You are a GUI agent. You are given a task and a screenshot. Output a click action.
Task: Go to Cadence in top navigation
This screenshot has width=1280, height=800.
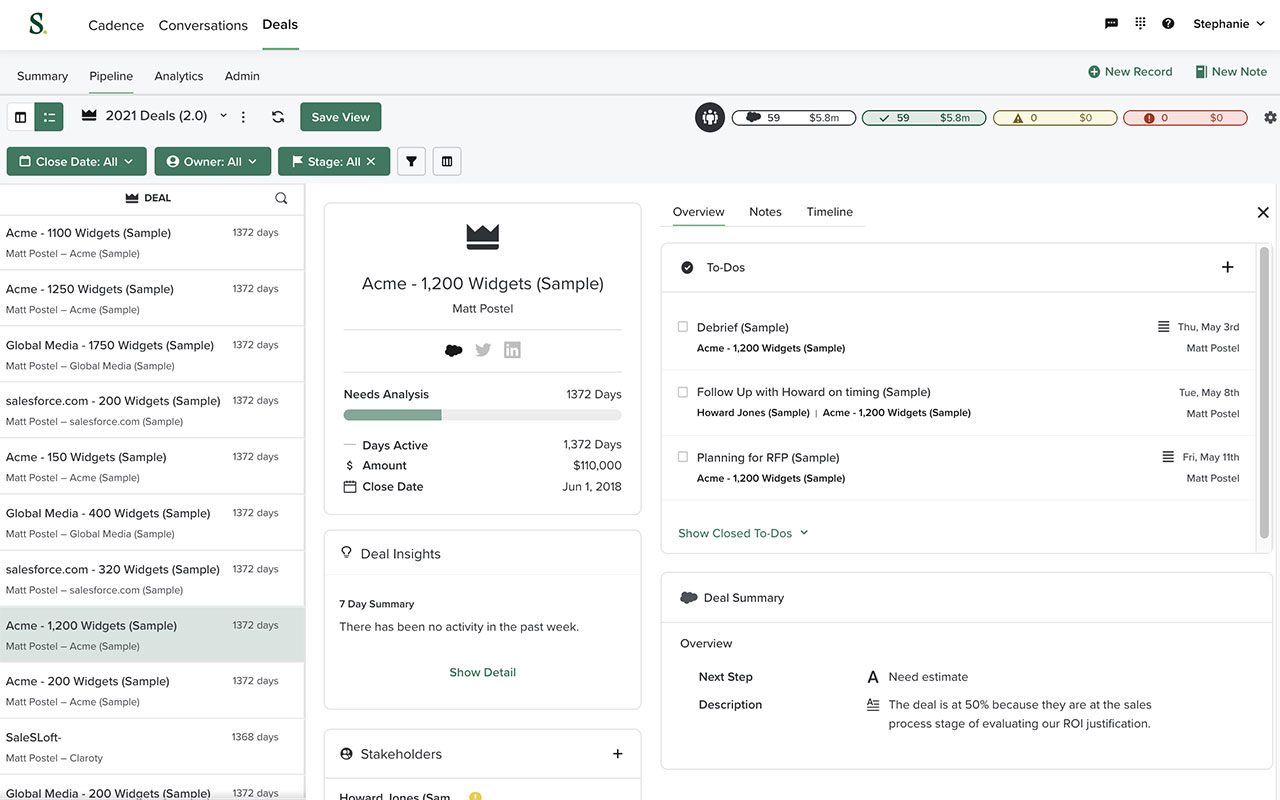pos(116,25)
